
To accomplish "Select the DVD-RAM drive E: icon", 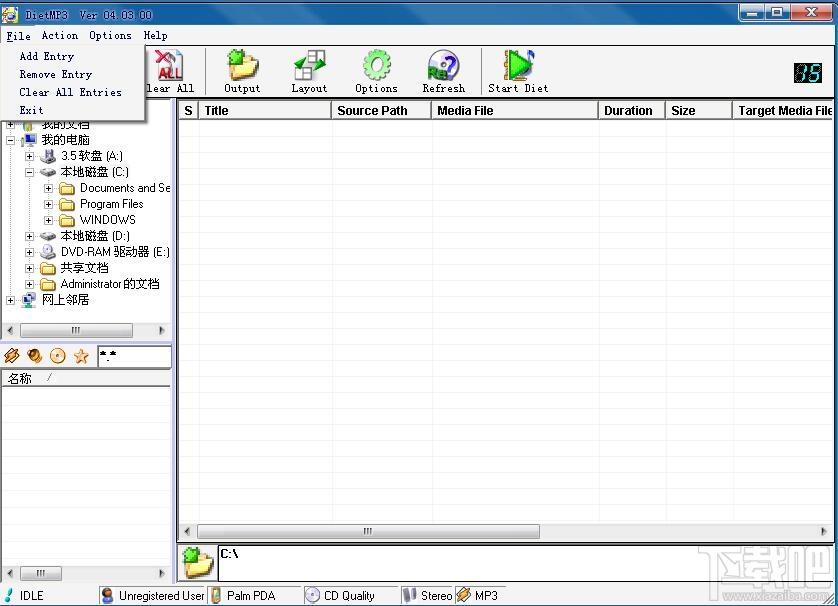I will tap(48, 252).
